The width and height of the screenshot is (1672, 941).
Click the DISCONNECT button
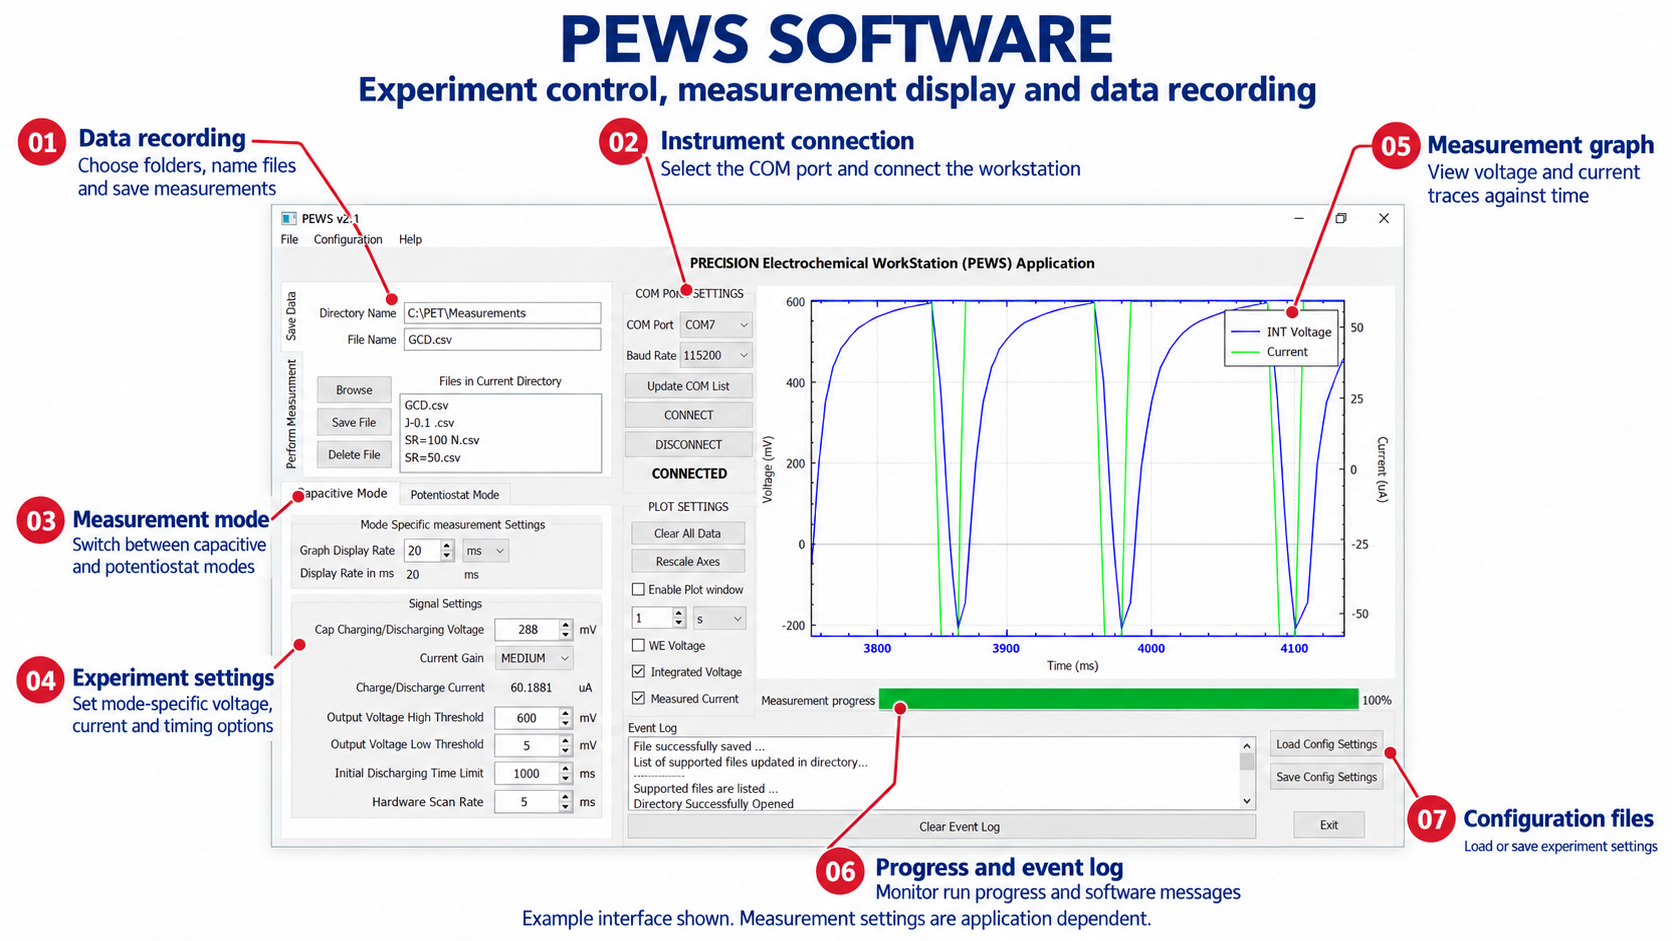[x=688, y=445]
